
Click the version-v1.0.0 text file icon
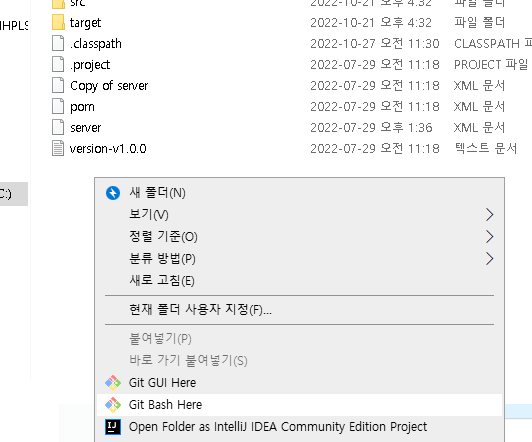tap(58, 149)
